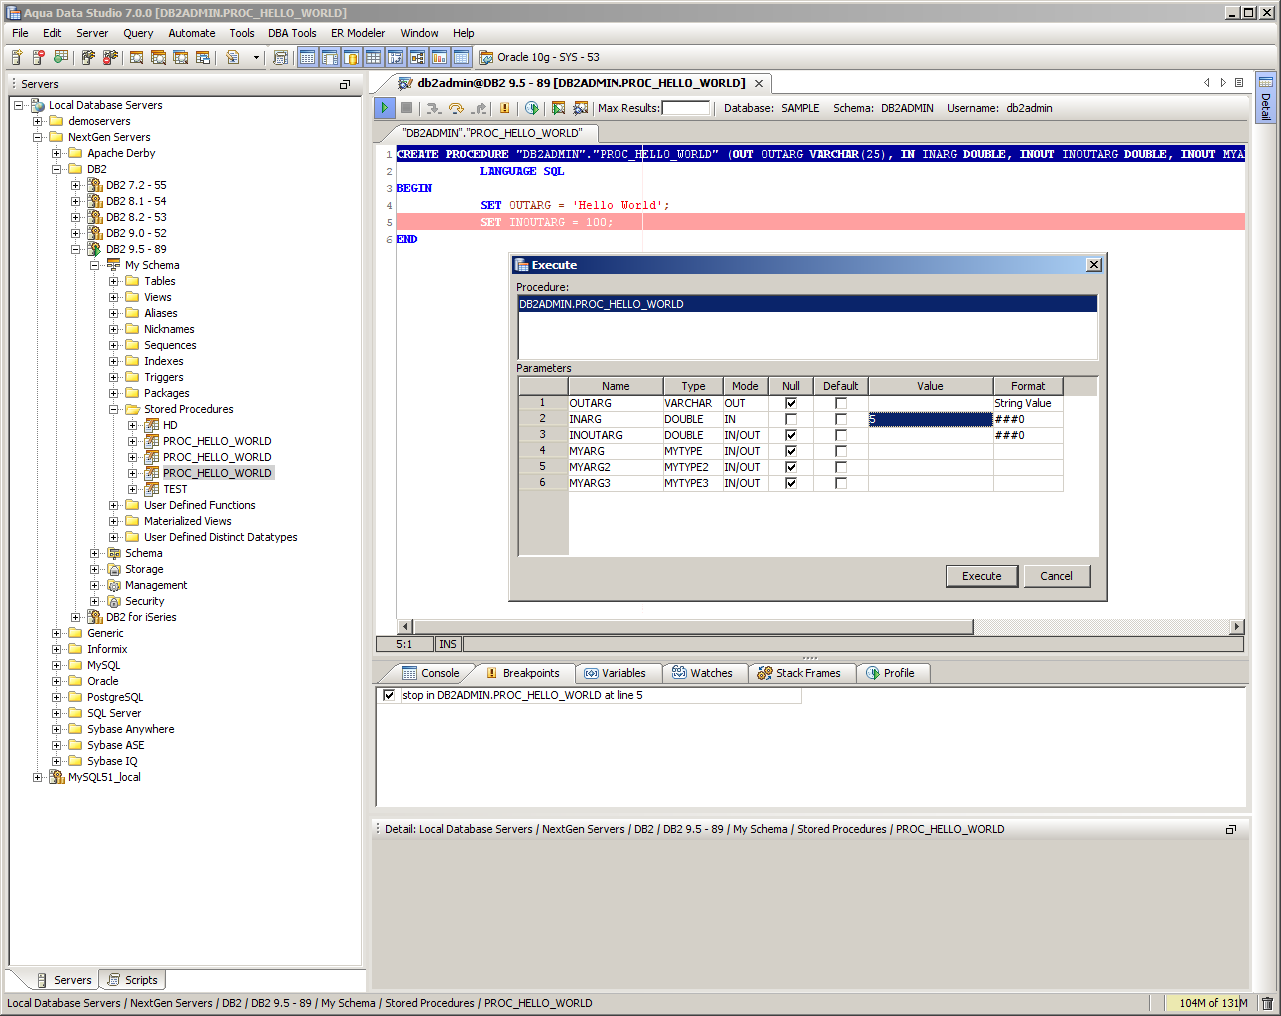Click the Oracle 10g - SYS - 53 toolbar button
The image size is (1281, 1016).
[539, 57]
